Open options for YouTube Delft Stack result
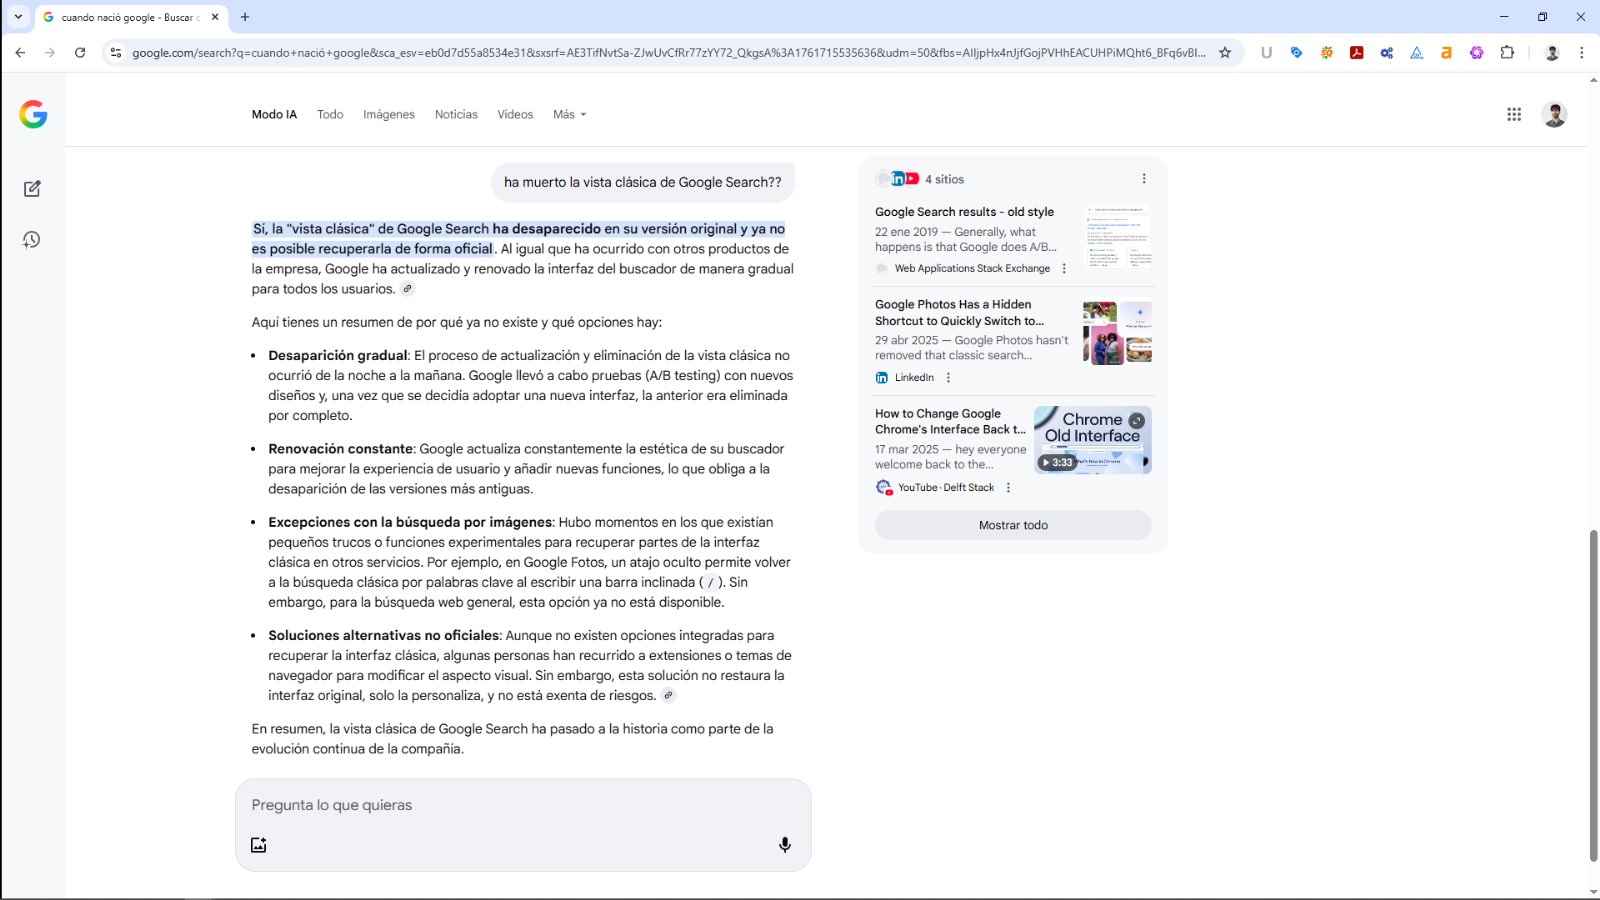Screen dimensions: 1600x900 (x=1008, y=488)
